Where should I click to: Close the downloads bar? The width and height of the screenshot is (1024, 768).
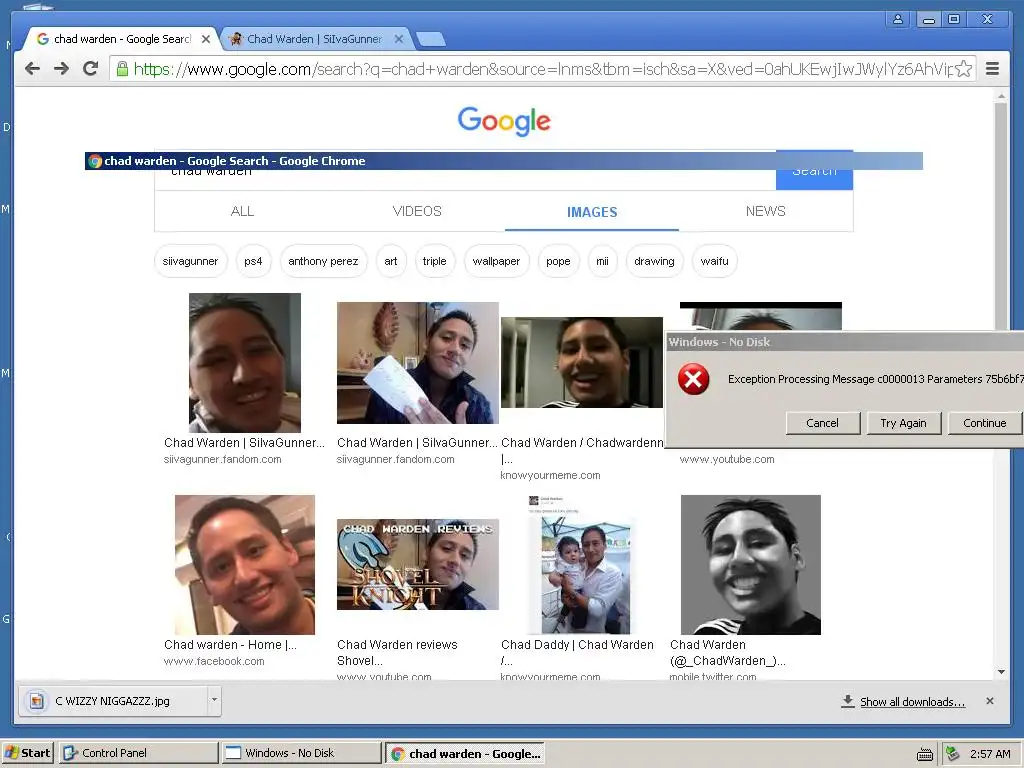(x=990, y=701)
